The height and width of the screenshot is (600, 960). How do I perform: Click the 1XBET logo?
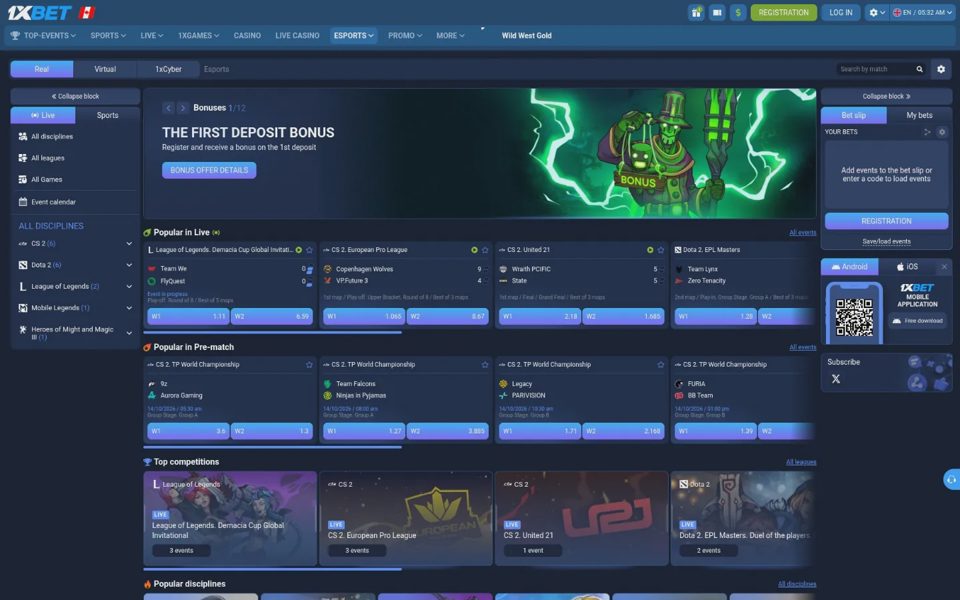point(39,12)
